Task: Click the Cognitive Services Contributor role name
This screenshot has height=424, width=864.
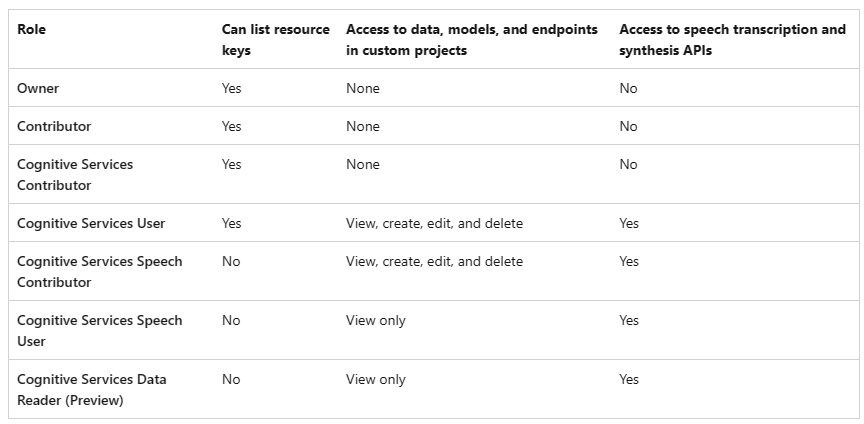Action: point(75,174)
